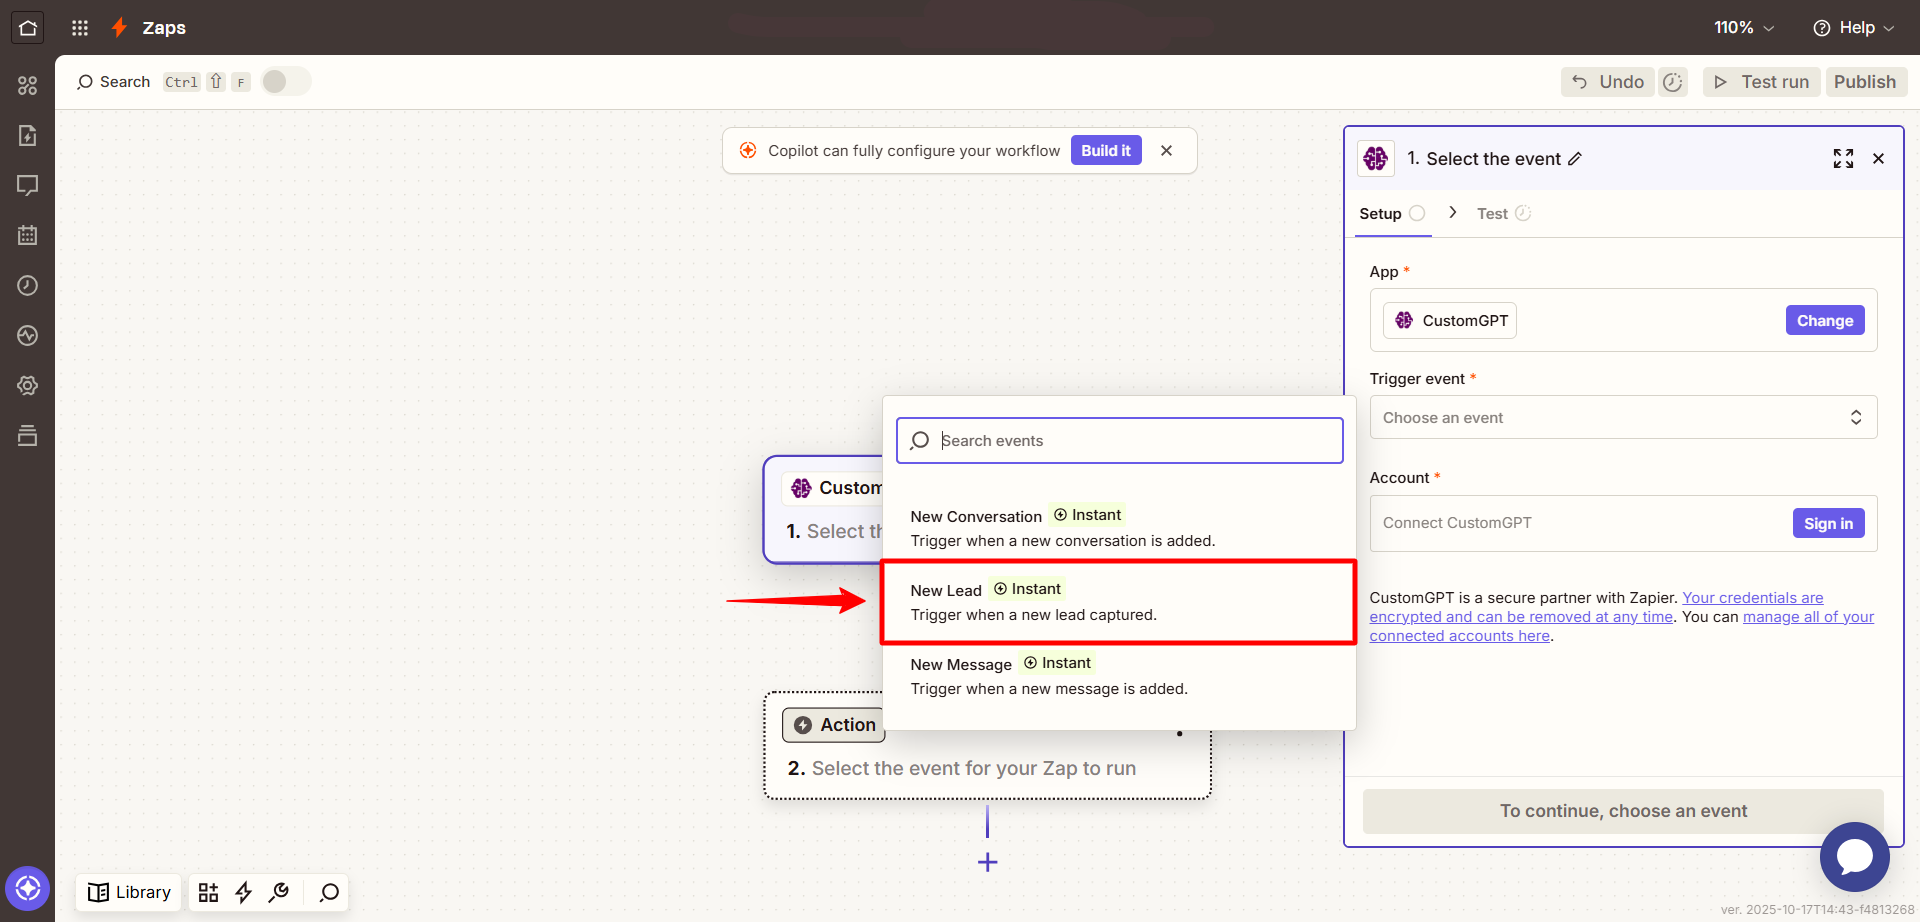Switch to the Setup tab
Image resolution: width=1920 pixels, height=922 pixels.
1391,213
